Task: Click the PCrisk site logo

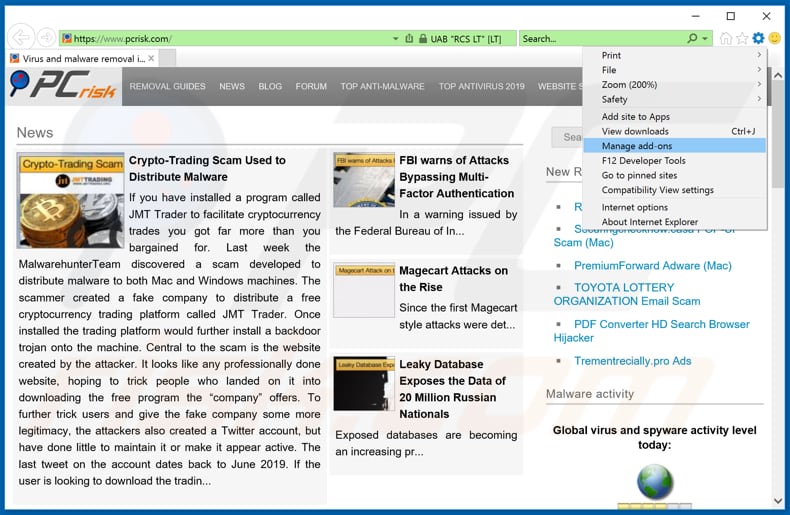Action: [63, 85]
